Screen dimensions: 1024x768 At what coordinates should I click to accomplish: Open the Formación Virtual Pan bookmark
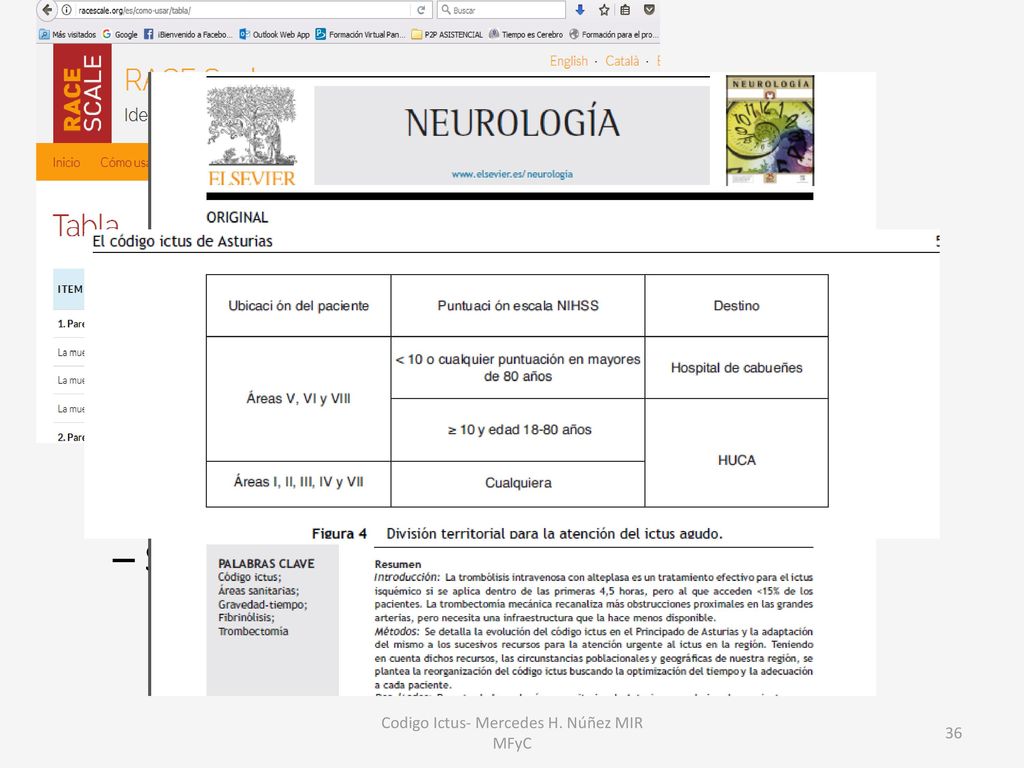(x=360, y=35)
